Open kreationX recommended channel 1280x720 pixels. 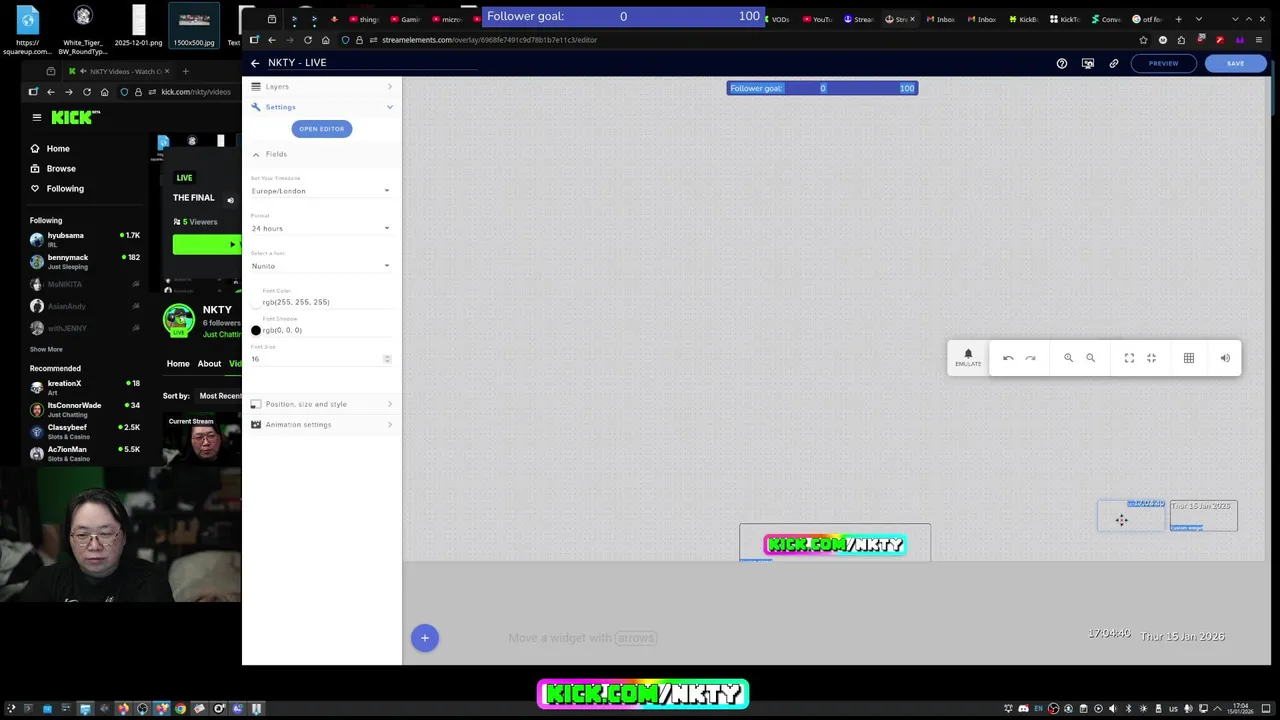coord(85,387)
